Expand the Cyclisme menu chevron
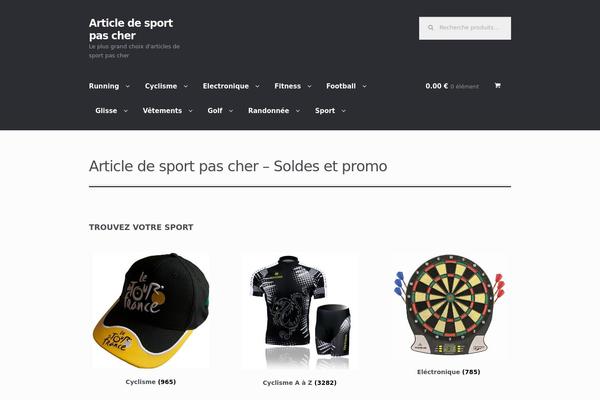Screen dimensions: 600x400 pyautogui.click(x=186, y=86)
